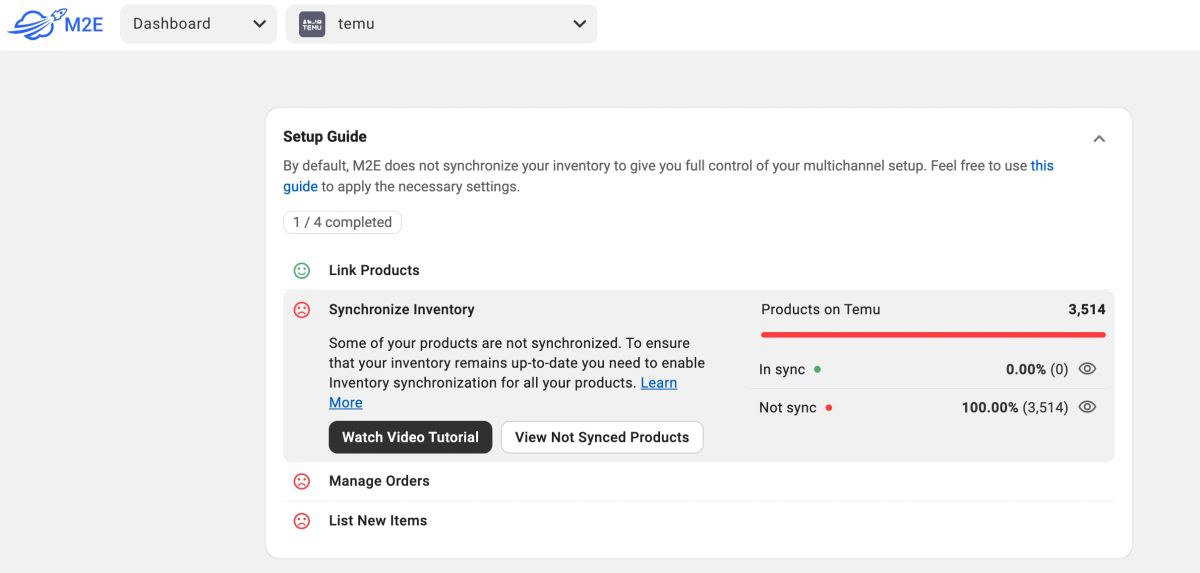Click the green smiley beside Link Products
Viewport: 1200px width, 573px height.
tap(301, 271)
